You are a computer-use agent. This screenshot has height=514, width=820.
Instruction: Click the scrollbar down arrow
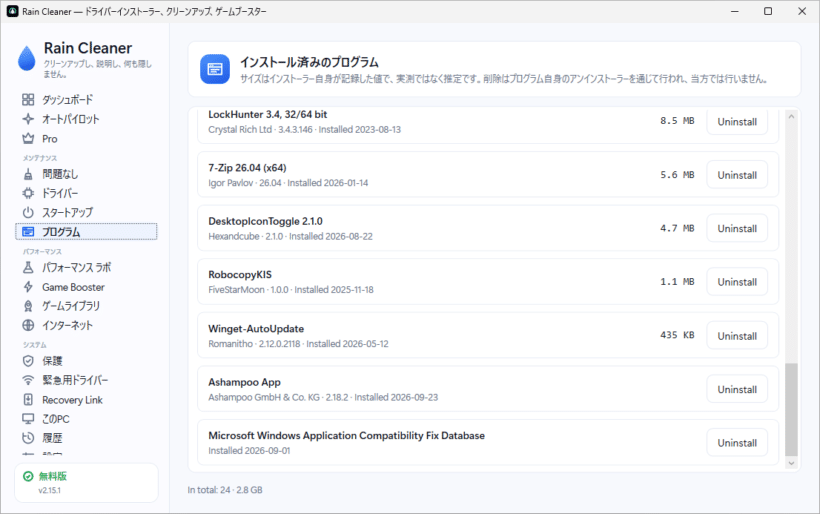[791, 463]
